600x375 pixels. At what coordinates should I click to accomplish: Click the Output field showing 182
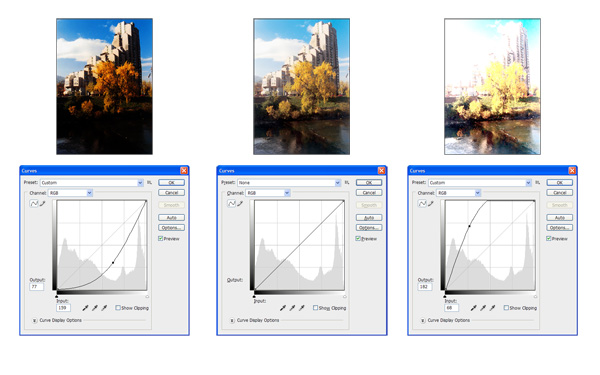(x=424, y=287)
